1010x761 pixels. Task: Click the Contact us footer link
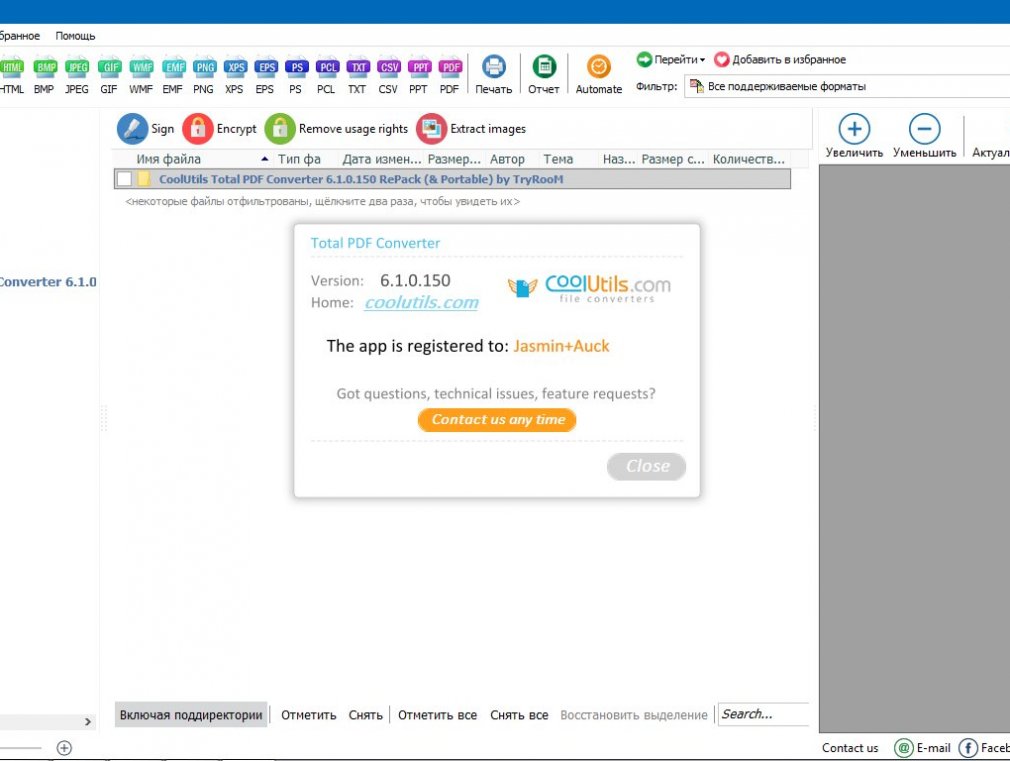850,747
